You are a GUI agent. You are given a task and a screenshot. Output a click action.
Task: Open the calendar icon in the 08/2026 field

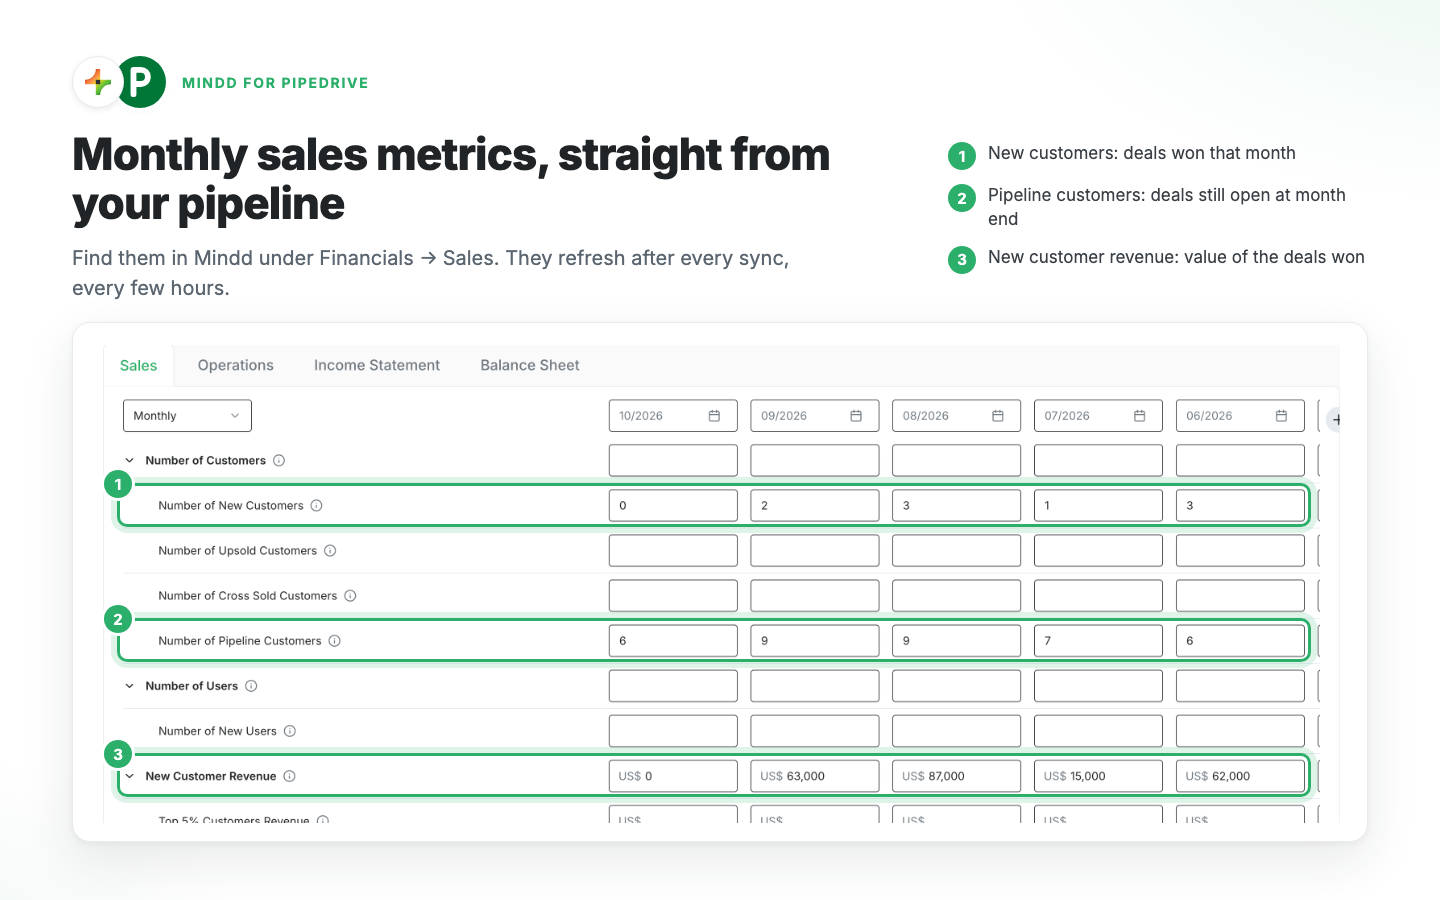998,416
